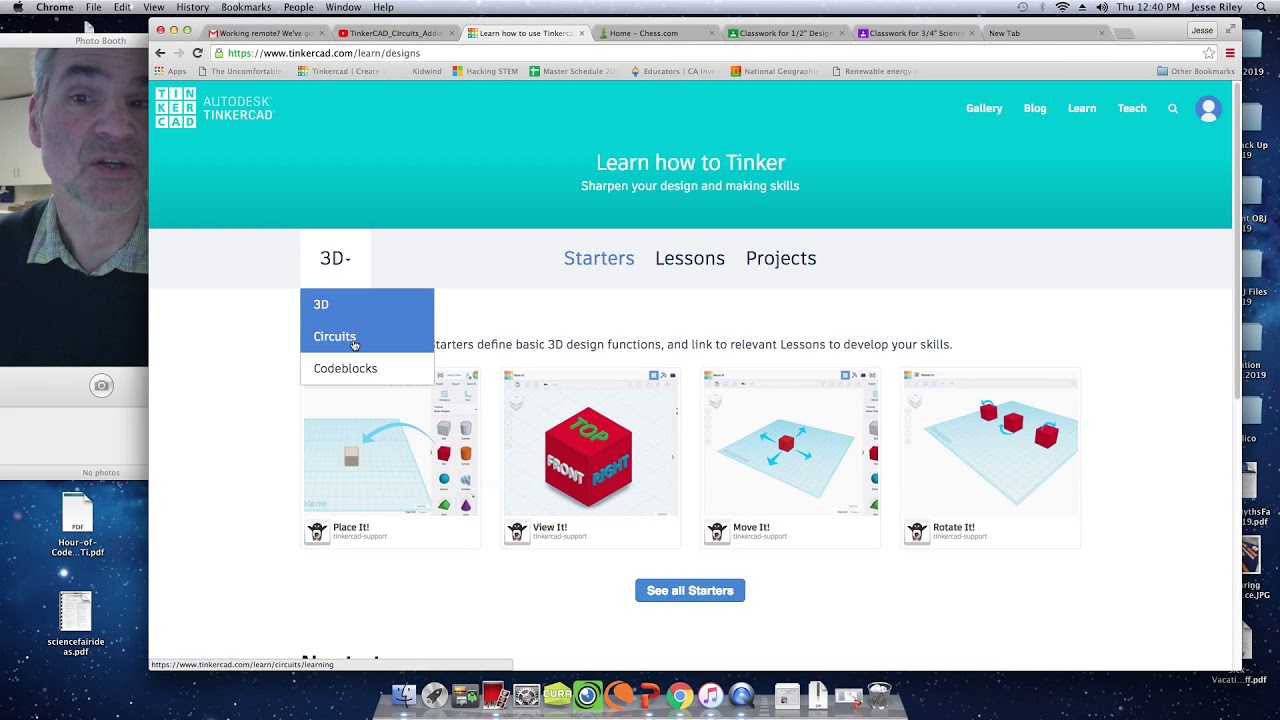Go back with the browser back arrow
The image size is (1280, 720).
coord(160,53)
